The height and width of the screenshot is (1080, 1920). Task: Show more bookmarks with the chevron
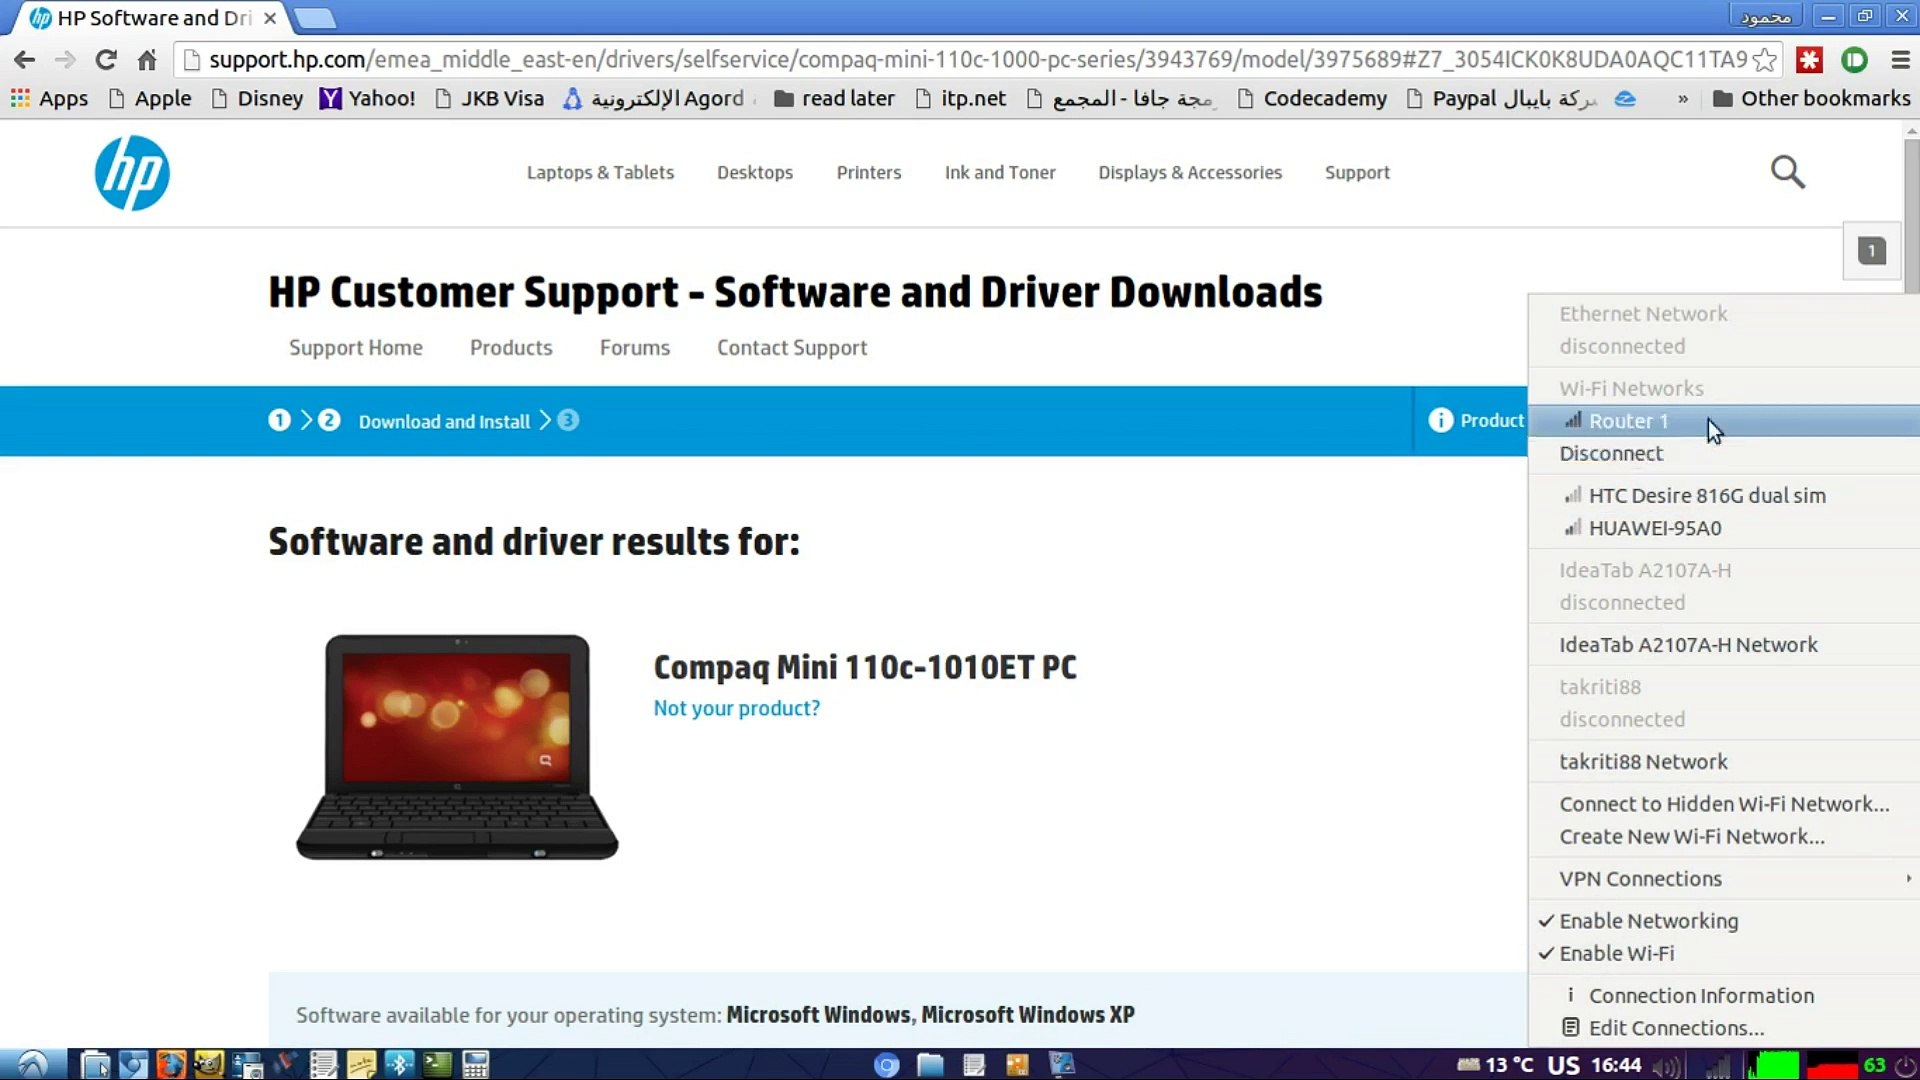(1683, 99)
